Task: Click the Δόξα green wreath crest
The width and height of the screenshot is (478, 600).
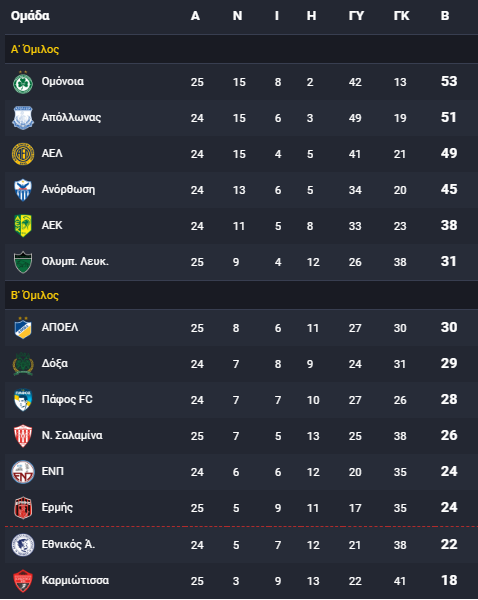Action: [23, 364]
